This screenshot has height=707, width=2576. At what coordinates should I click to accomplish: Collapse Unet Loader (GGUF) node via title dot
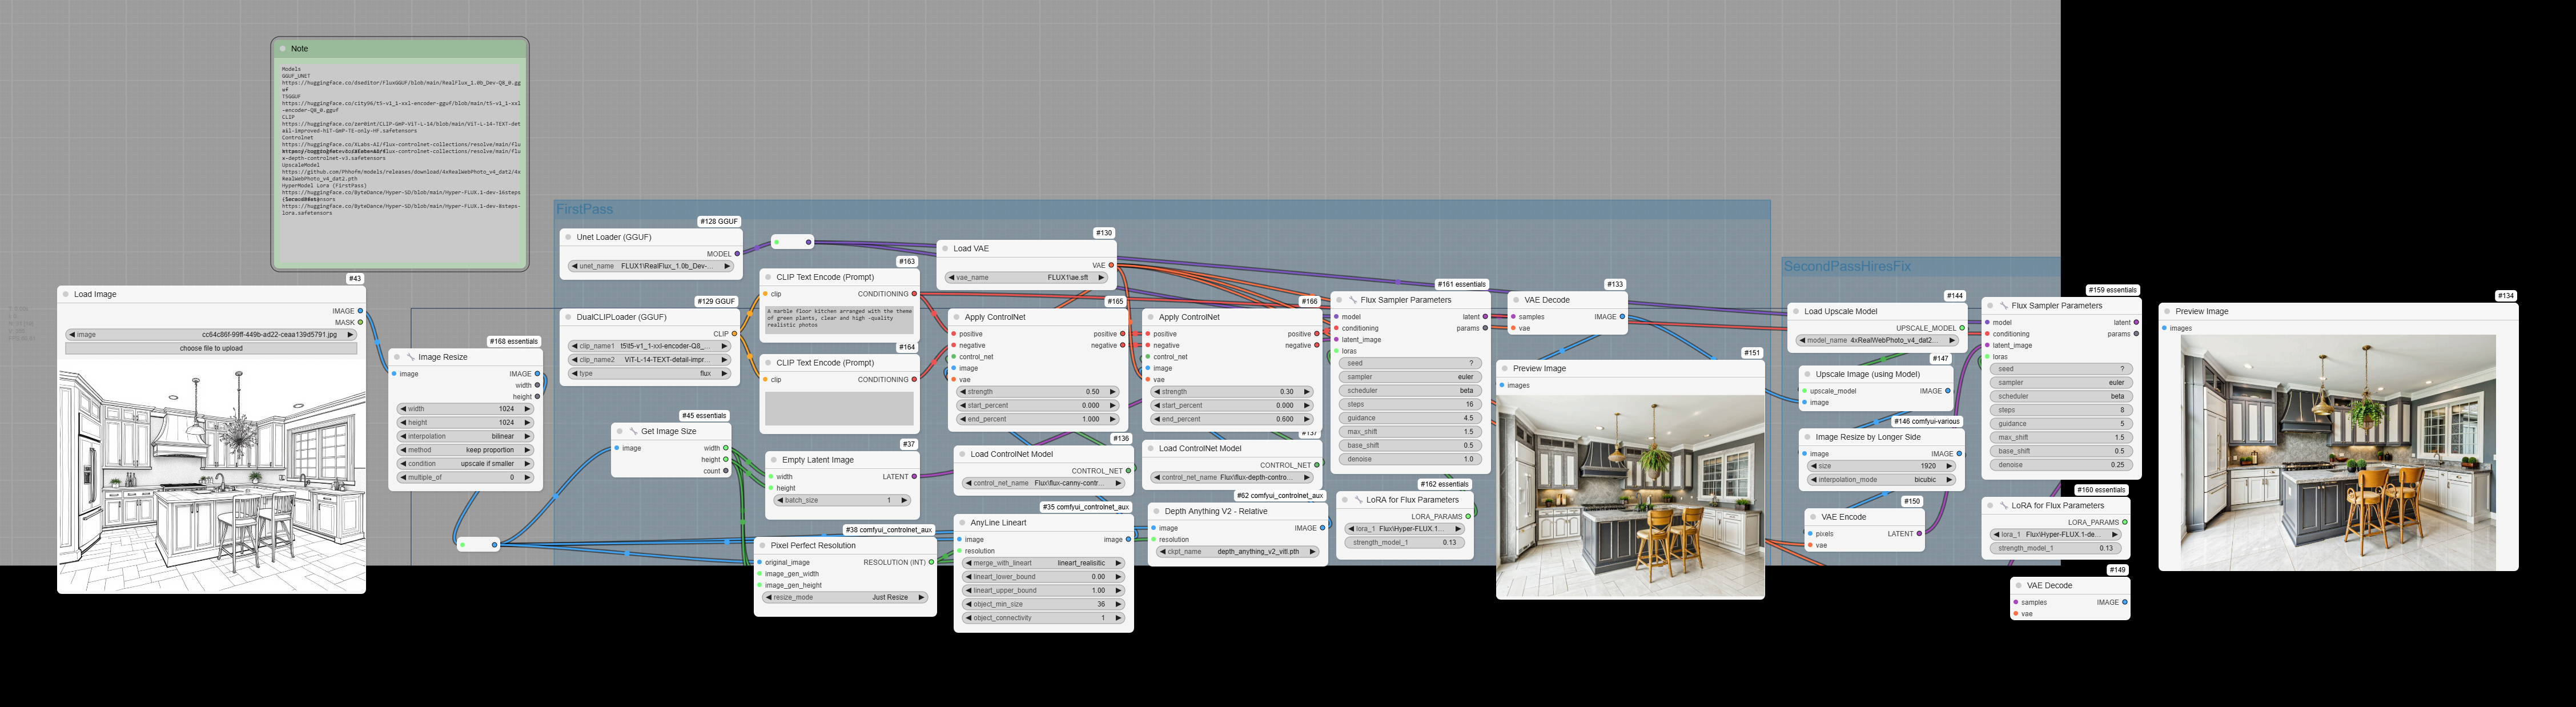[x=568, y=237]
